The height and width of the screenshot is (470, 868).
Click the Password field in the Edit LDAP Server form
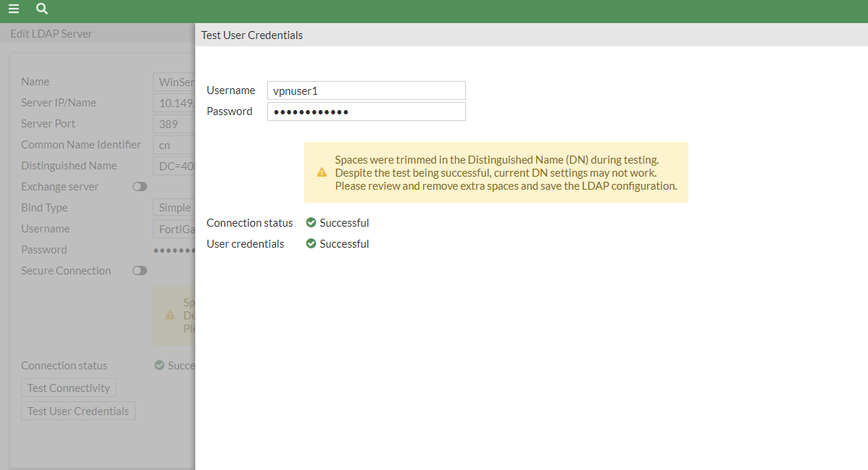174,250
